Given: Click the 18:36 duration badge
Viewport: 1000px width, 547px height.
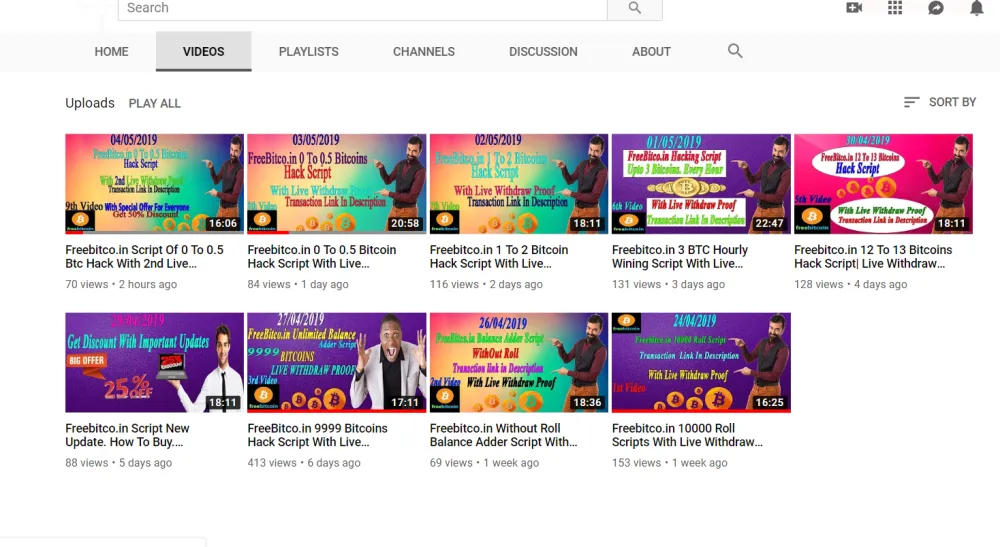Looking at the screenshot, I should pos(587,402).
